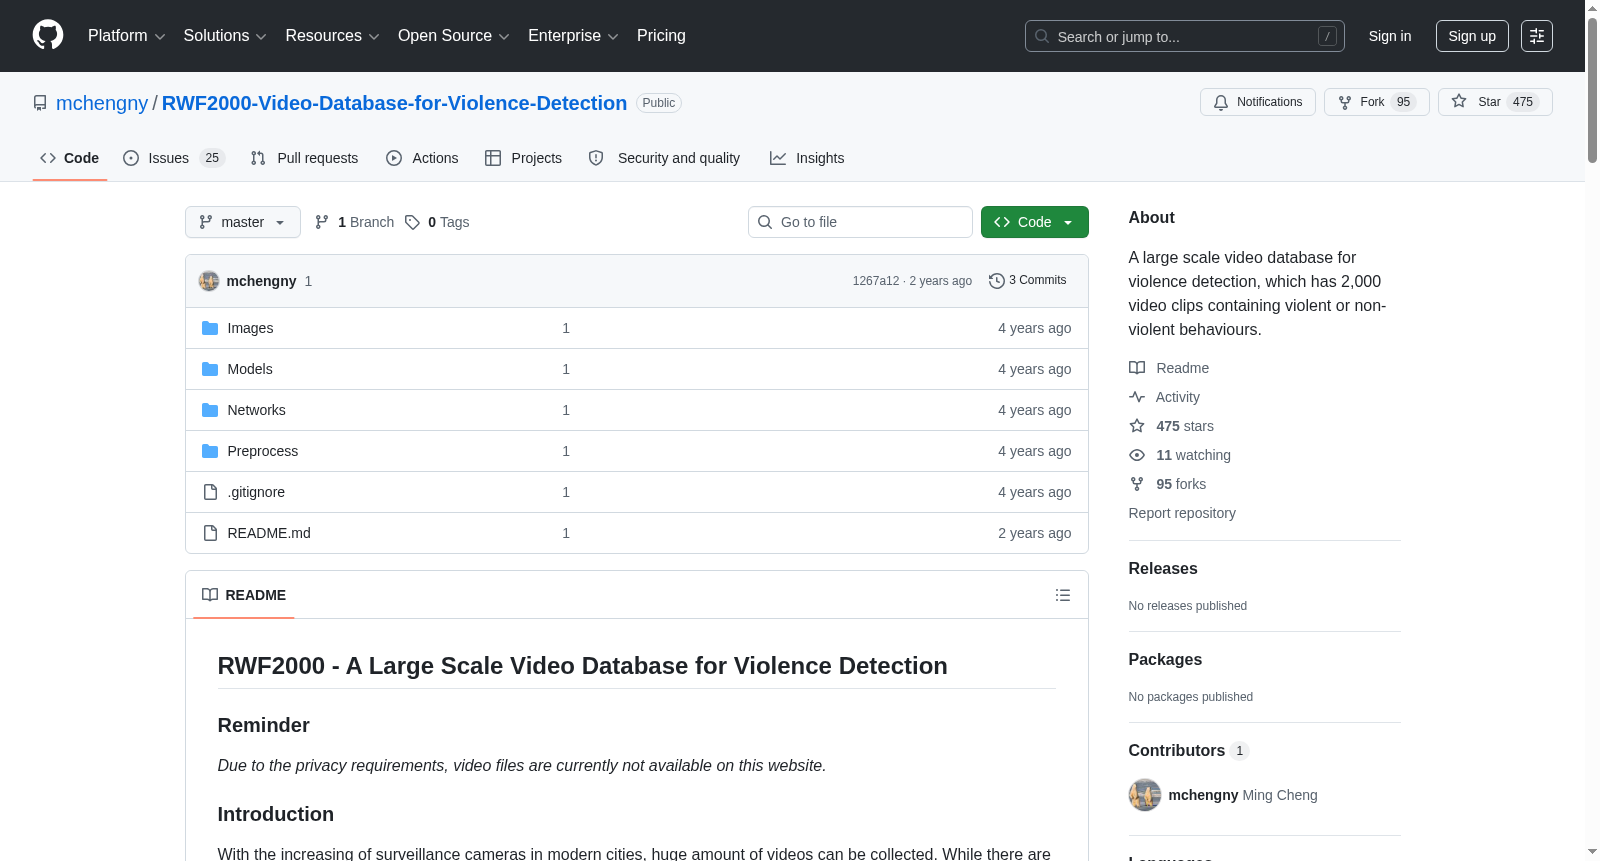Open the Actions tab
The height and width of the screenshot is (861, 1600).
[422, 158]
